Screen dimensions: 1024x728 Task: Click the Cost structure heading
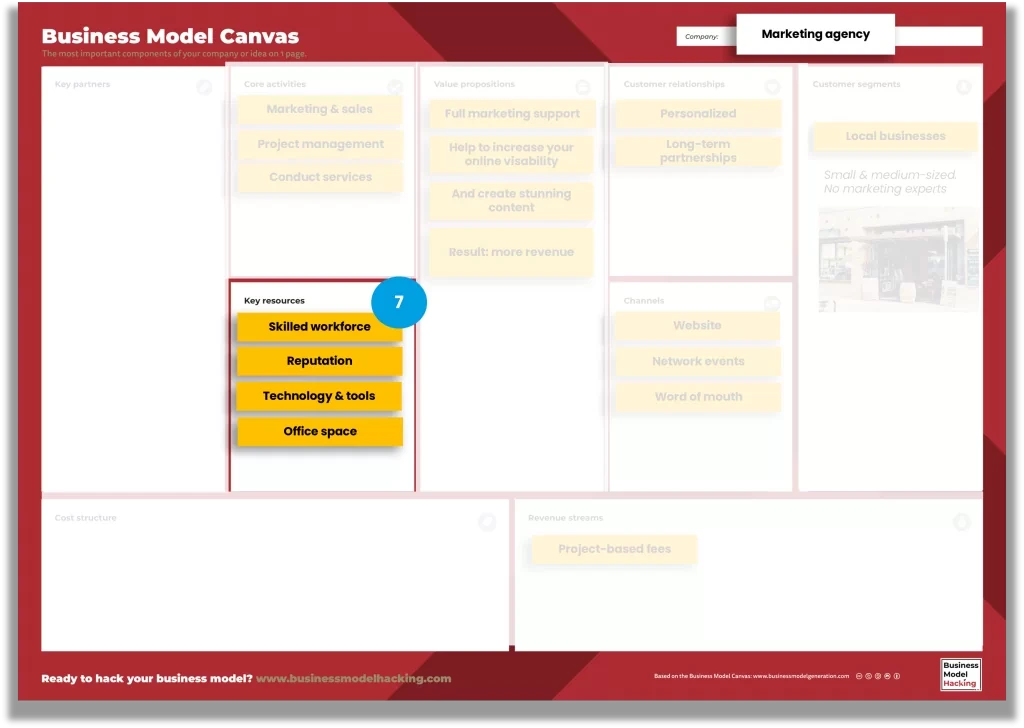pyautogui.click(x=86, y=518)
